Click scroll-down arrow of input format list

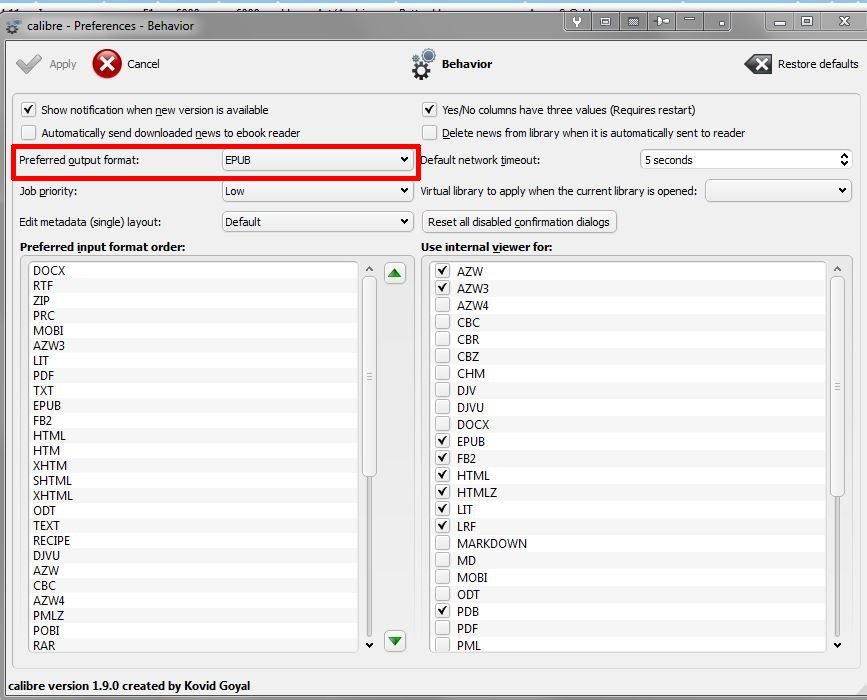[369, 645]
